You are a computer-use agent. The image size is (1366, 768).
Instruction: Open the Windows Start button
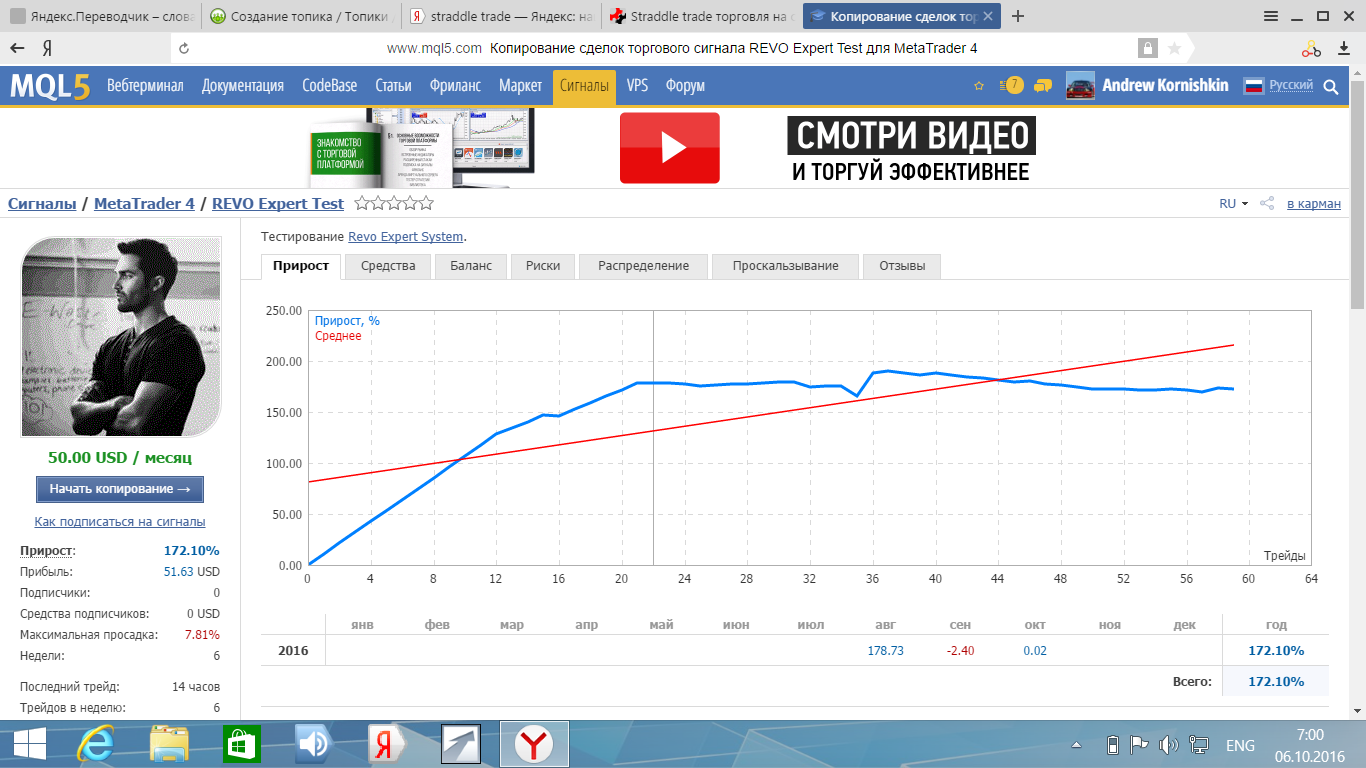click(x=29, y=745)
